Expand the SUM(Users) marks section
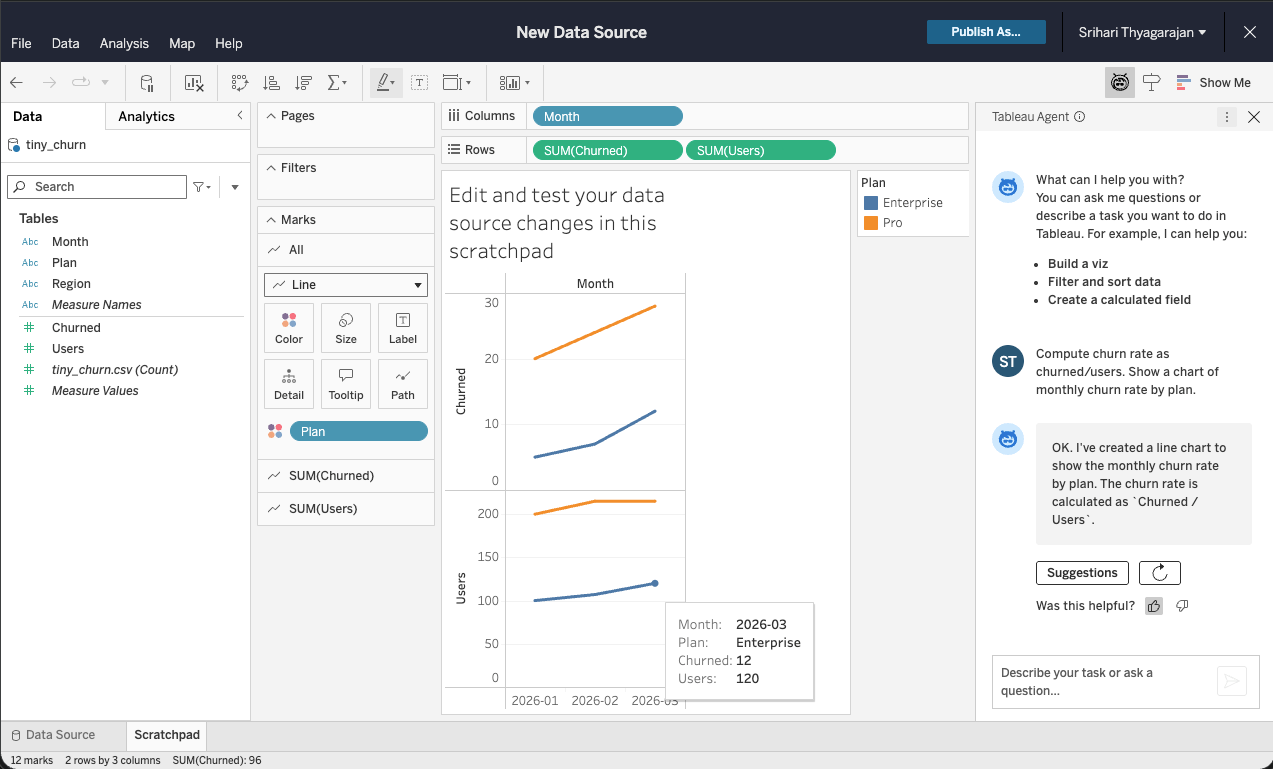The image size is (1273, 769). tap(346, 509)
